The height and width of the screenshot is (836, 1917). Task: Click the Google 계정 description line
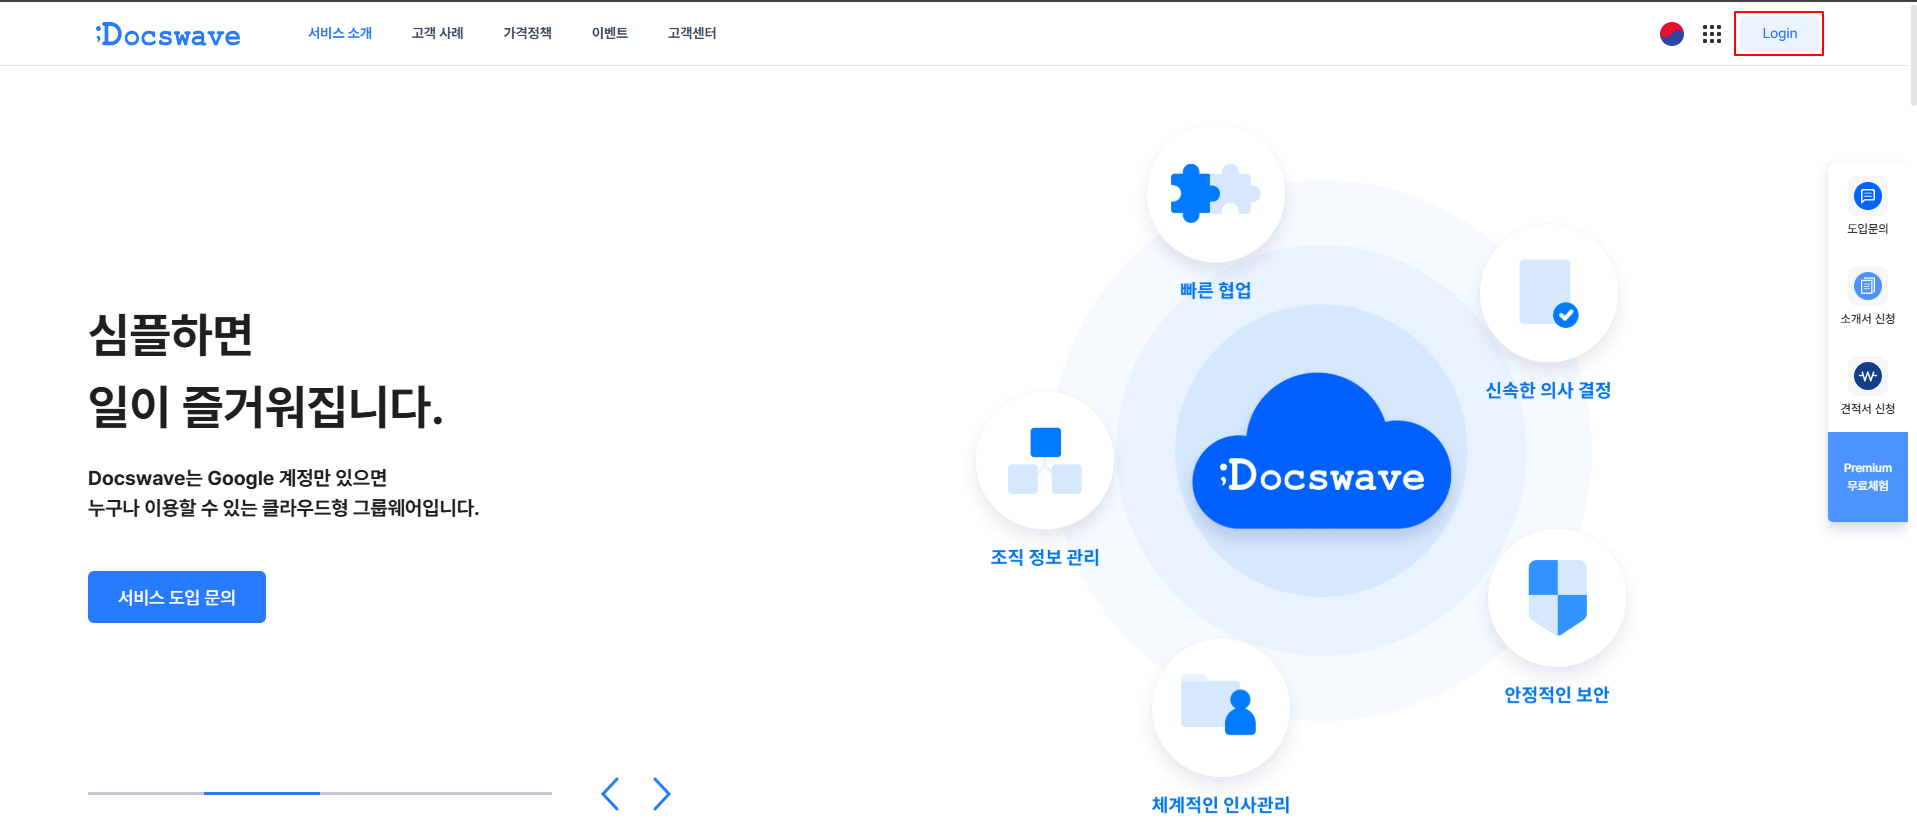(x=238, y=478)
